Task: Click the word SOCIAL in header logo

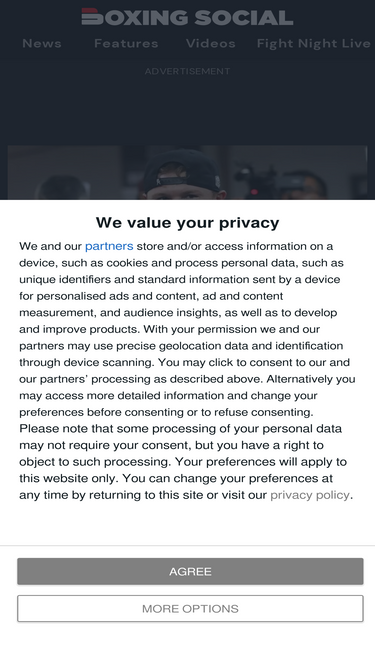Action: [244, 17]
